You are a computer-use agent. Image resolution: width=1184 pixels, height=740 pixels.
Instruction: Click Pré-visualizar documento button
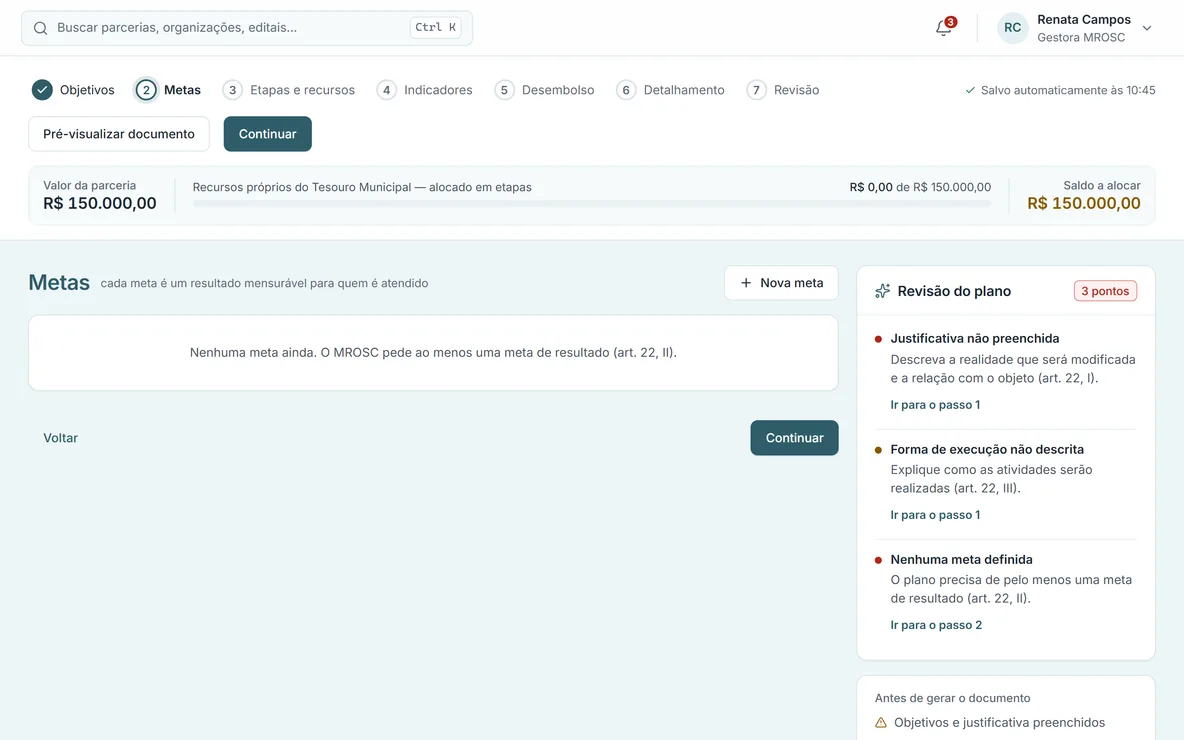click(119, 134)
